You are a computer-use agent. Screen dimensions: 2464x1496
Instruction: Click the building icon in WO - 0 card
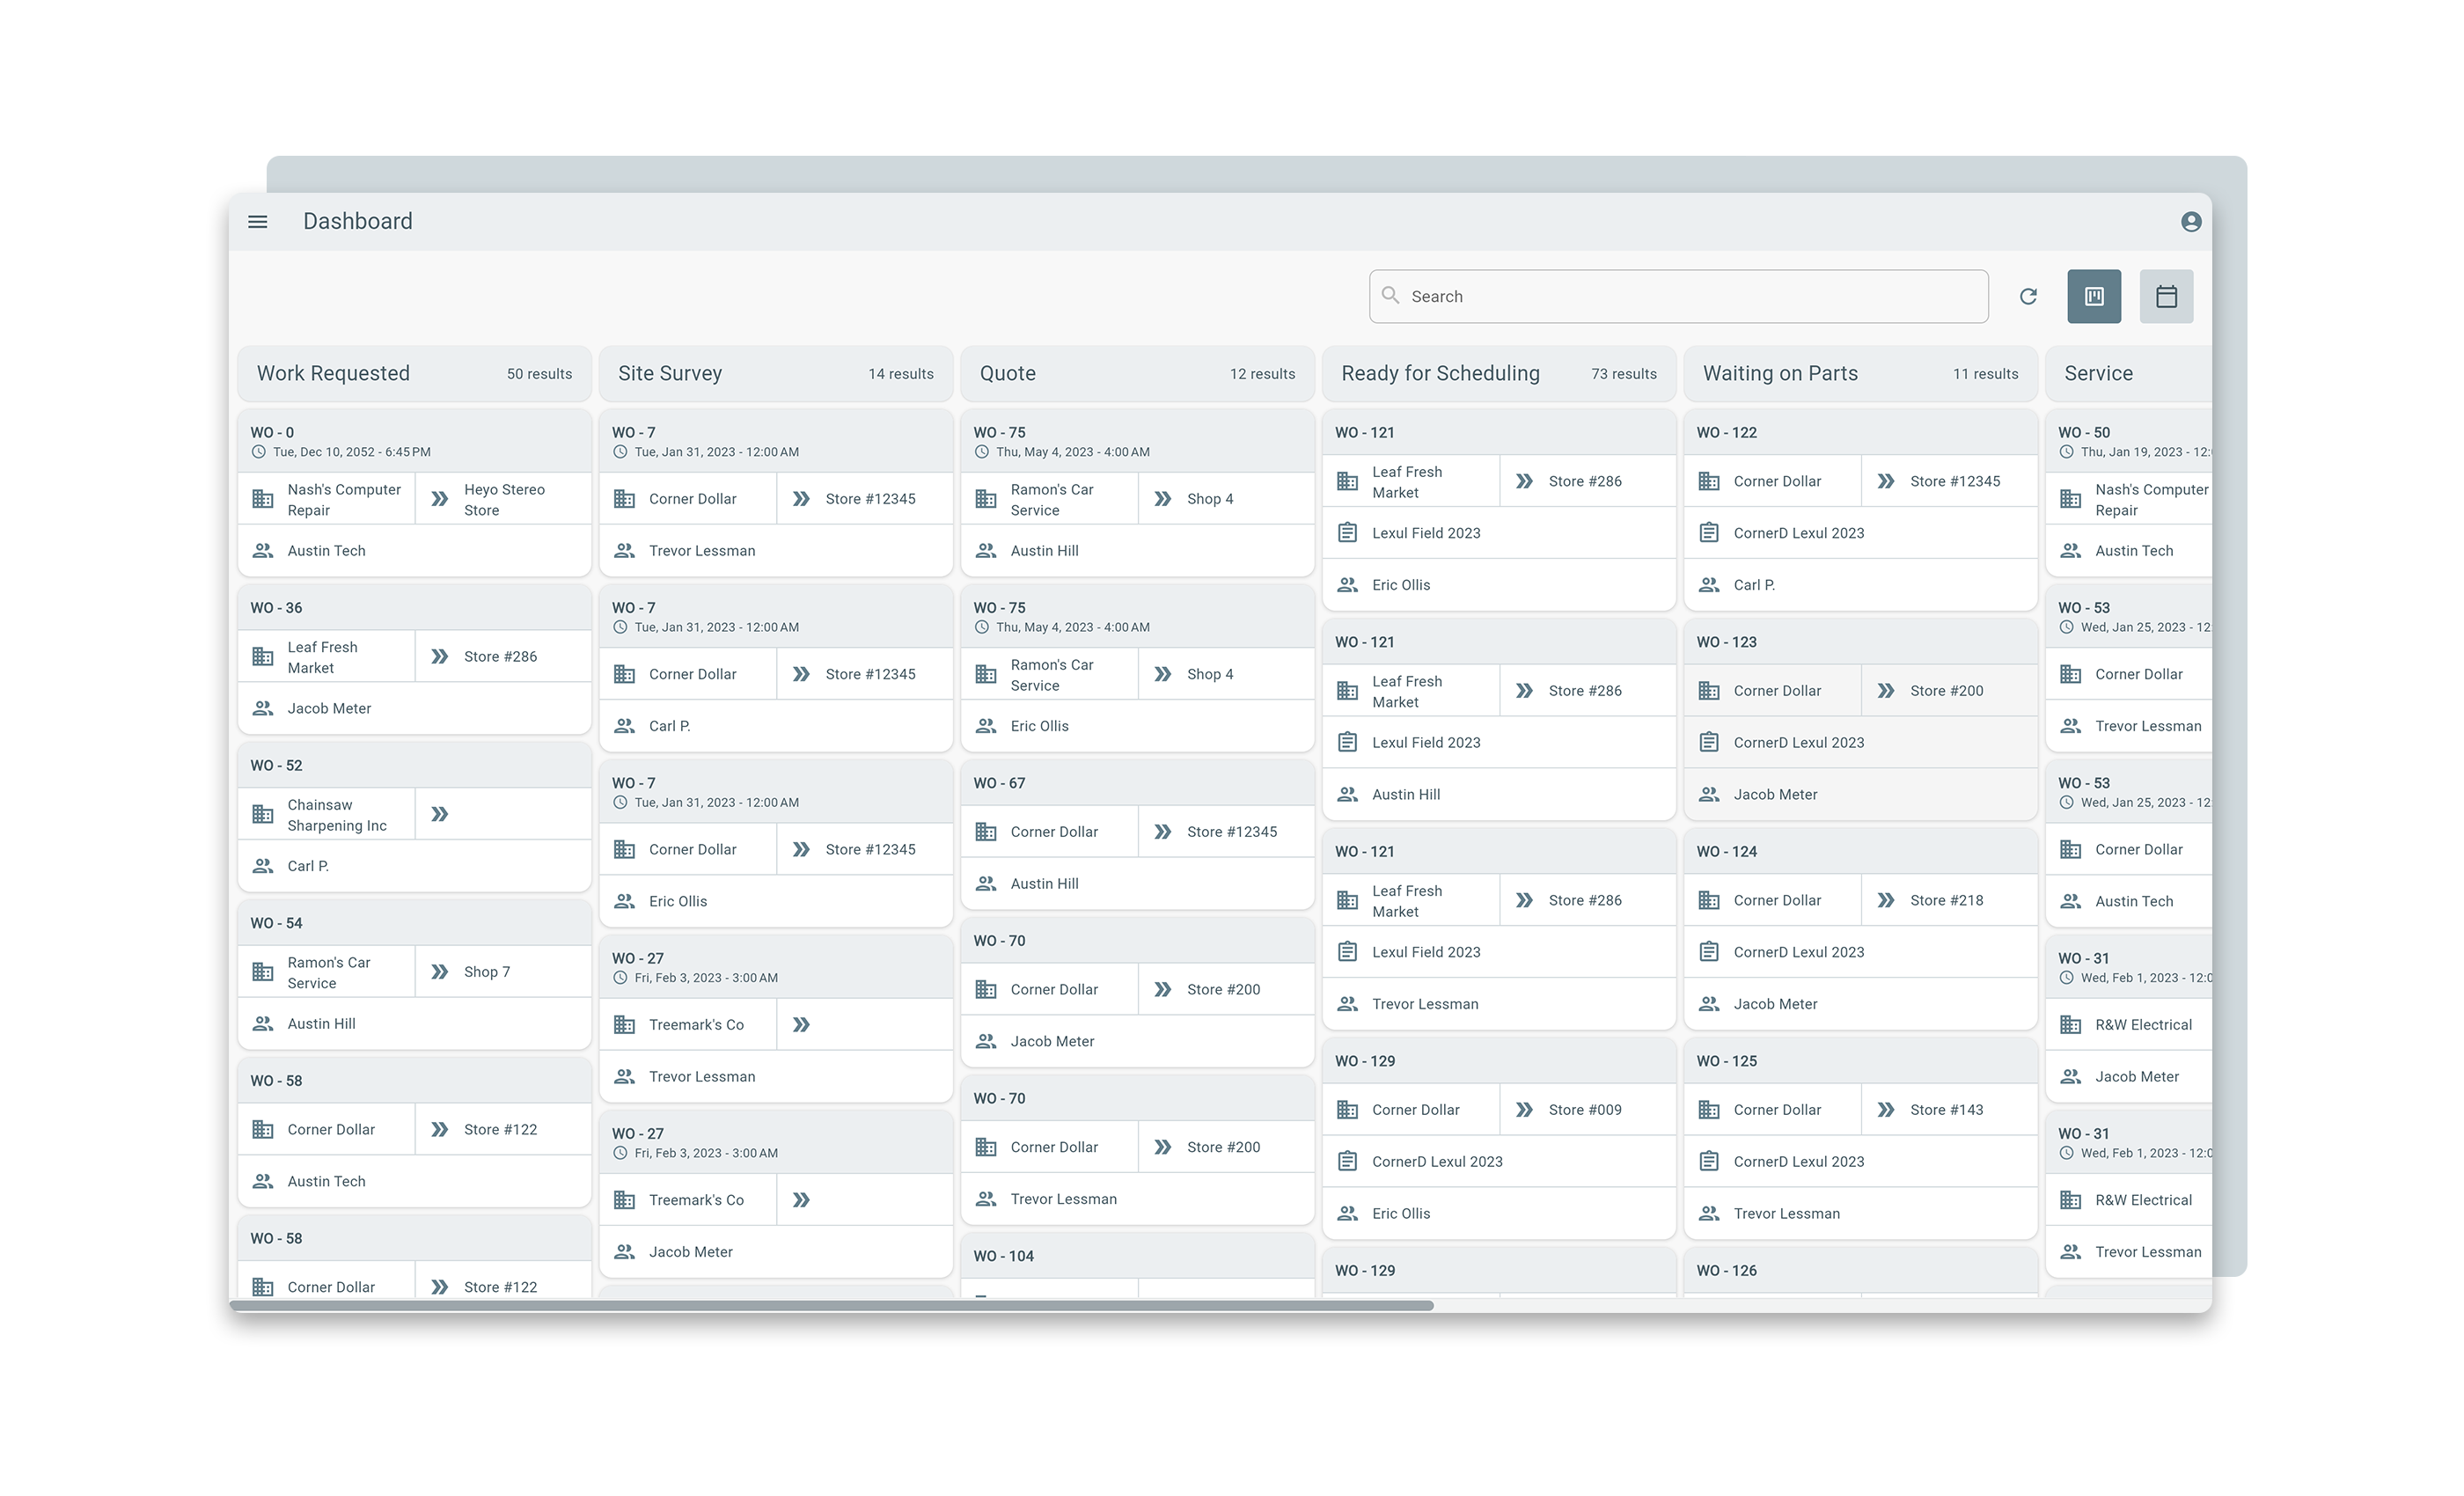tap(263, 499)
